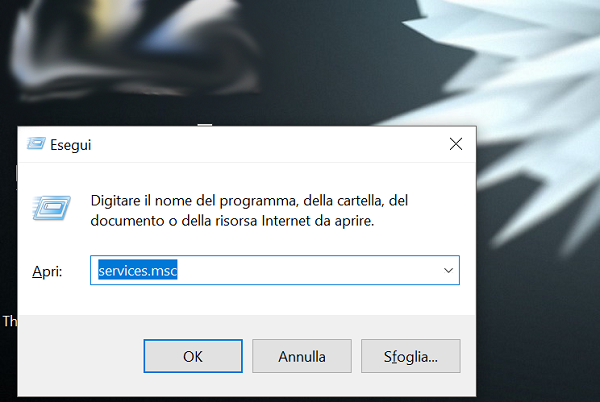Confirm with the OK button
The height and width of the screenshot is (402, 600).
click(193, 356)
